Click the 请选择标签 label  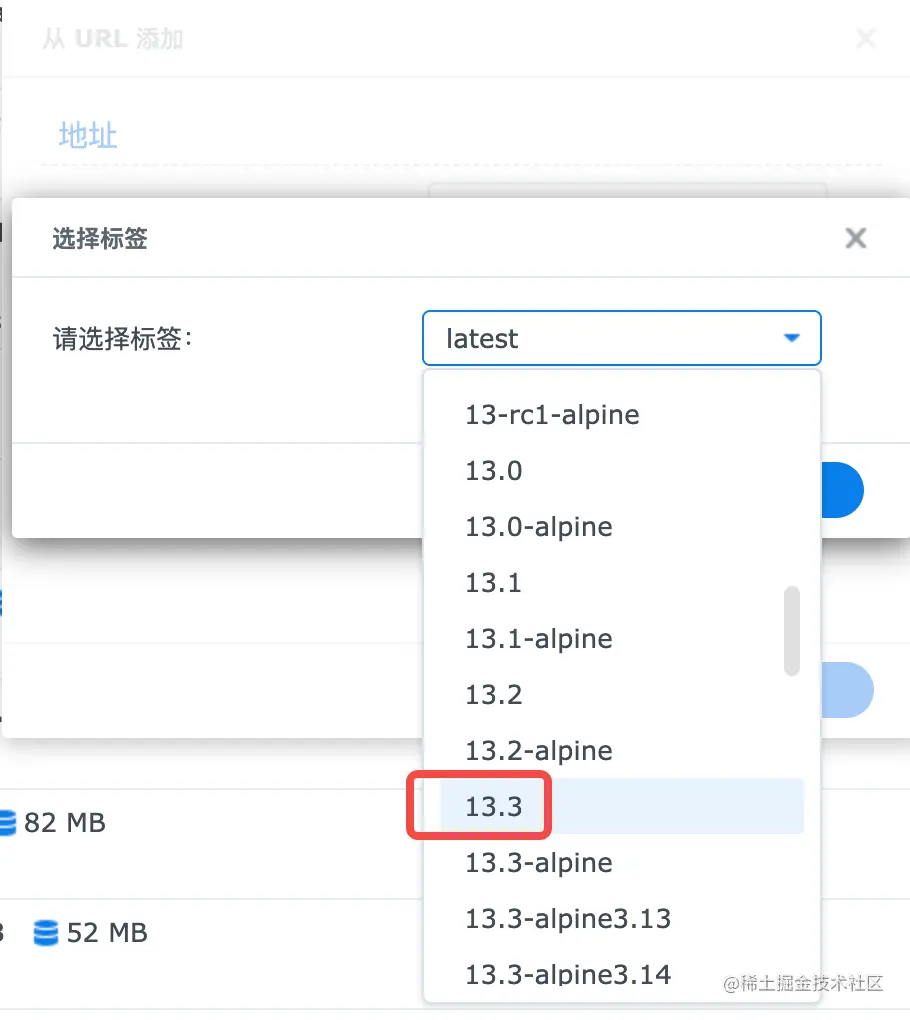tap(122, 339)
